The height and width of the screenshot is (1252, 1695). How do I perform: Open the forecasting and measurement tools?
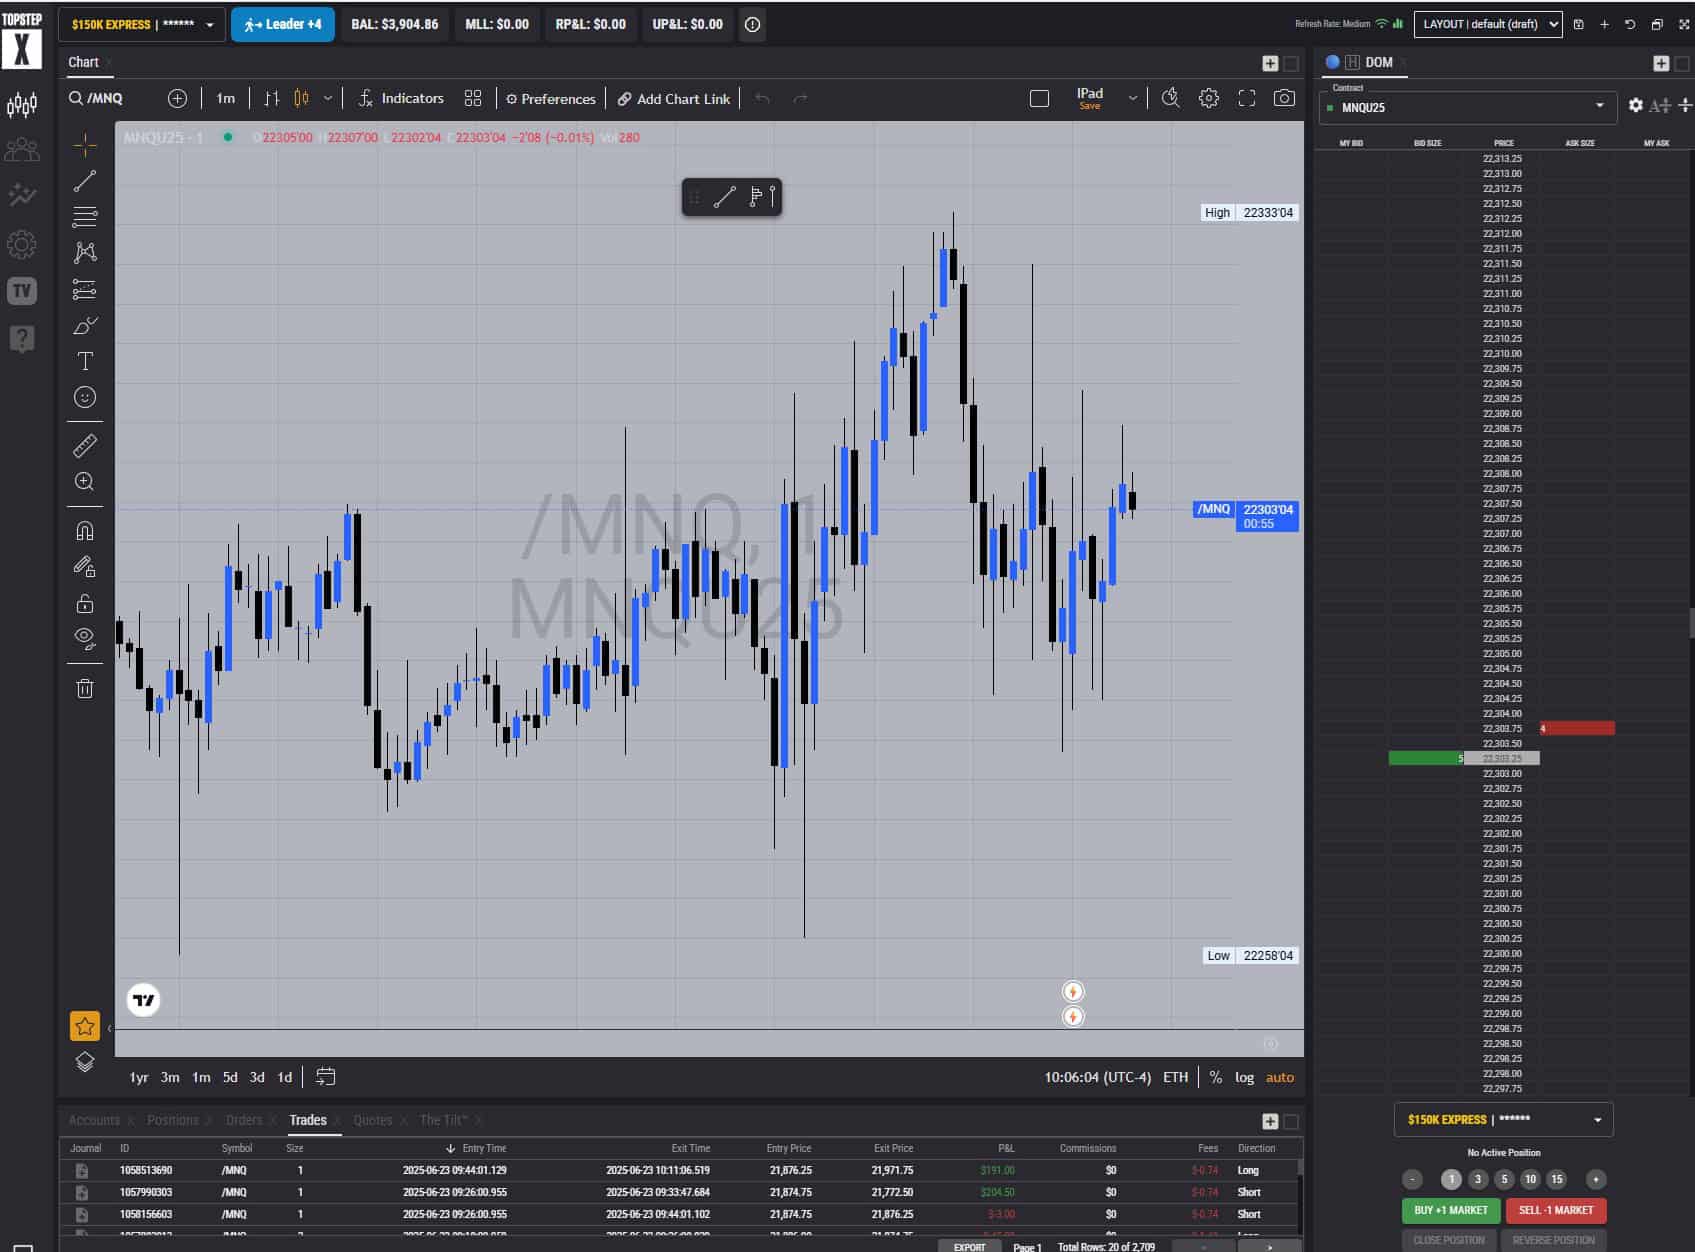[85, 289]
